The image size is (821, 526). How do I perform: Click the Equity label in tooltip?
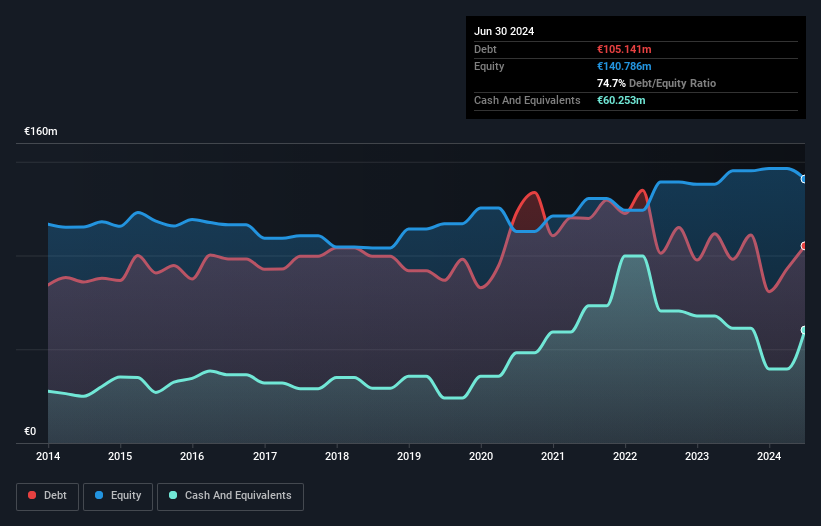489,66
